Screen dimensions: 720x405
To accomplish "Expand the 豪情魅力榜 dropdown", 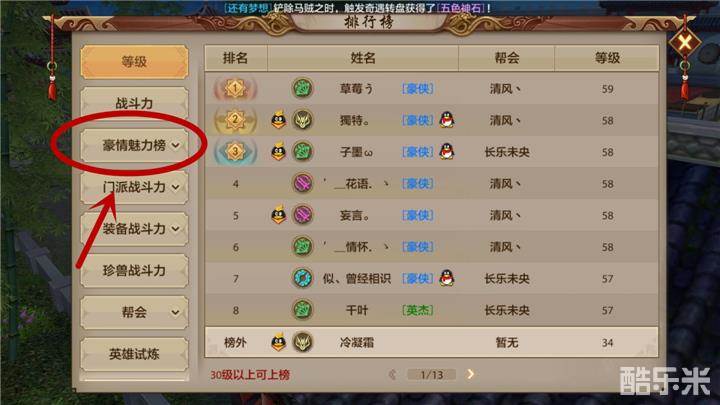I will [x=135, y=146].
